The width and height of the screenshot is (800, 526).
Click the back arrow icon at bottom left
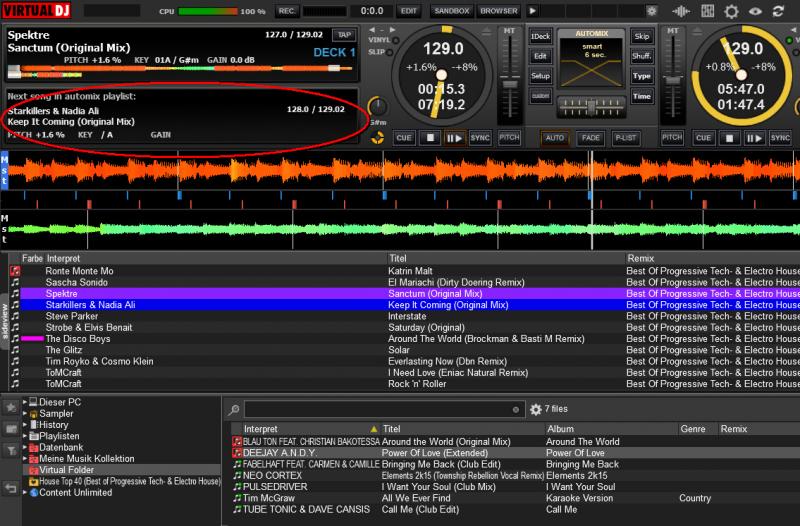(11, 488)
